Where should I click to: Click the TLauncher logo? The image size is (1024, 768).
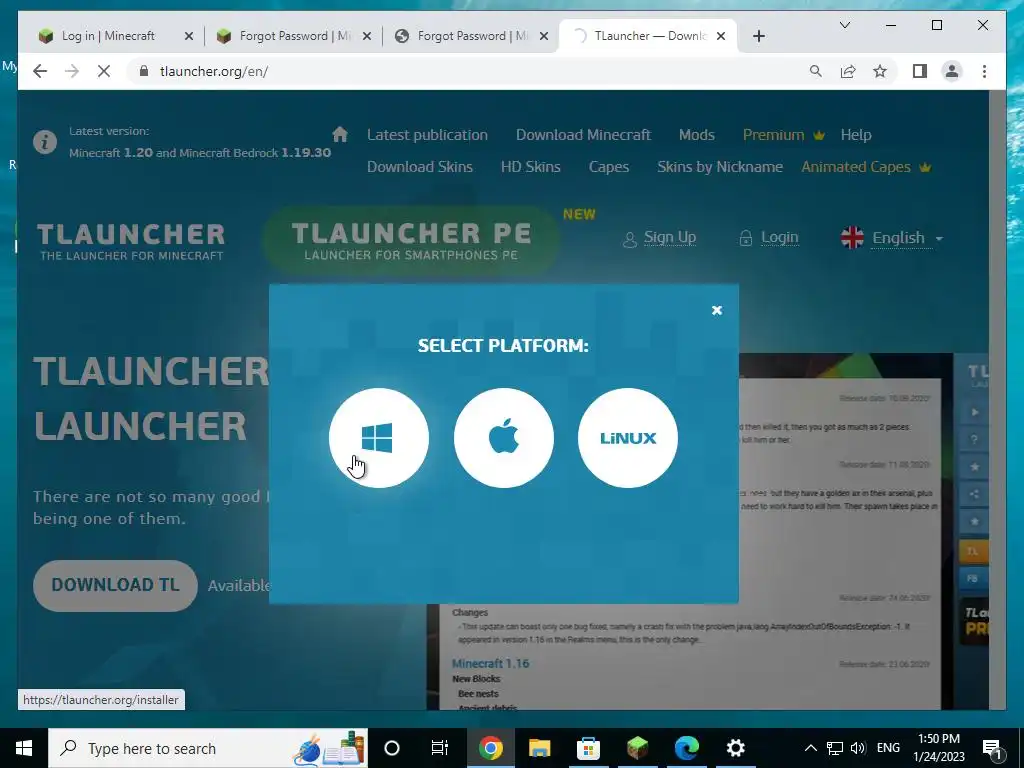click(131, 242)
